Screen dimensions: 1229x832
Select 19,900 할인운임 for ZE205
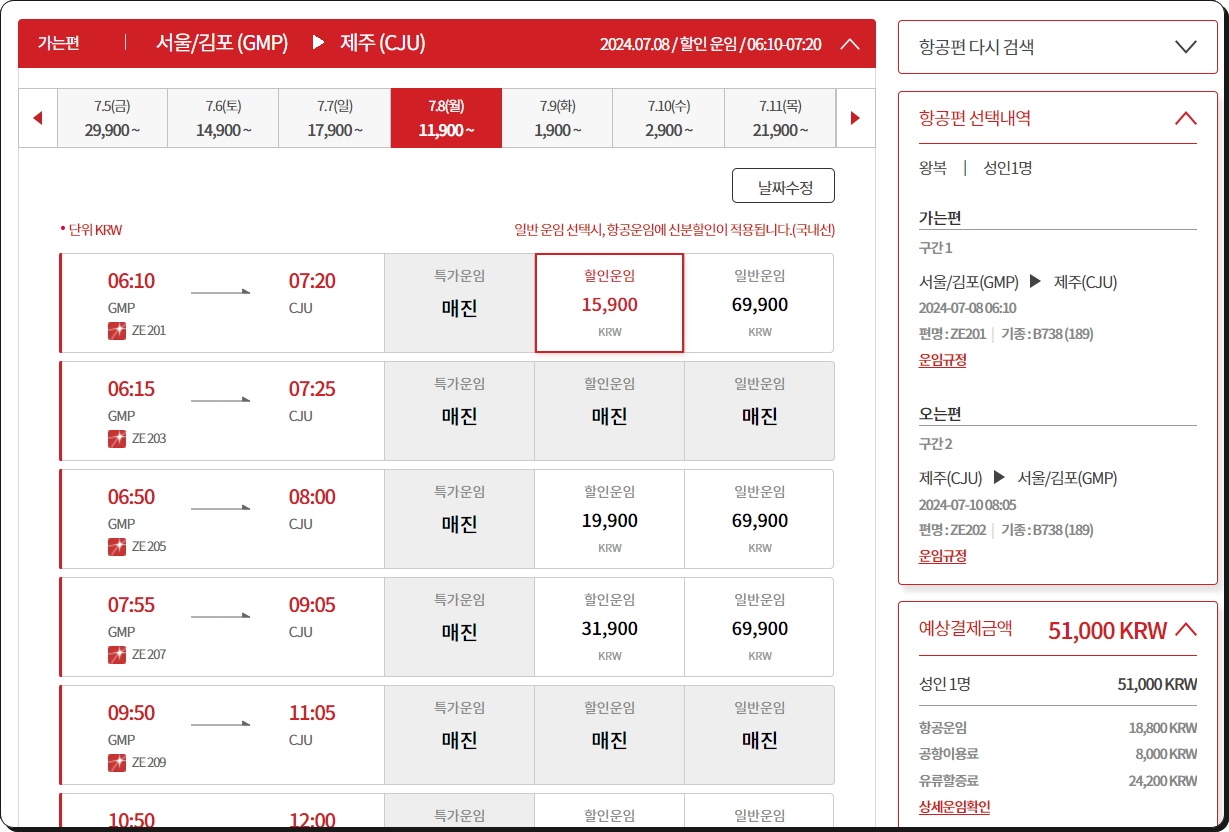(609, 519)
